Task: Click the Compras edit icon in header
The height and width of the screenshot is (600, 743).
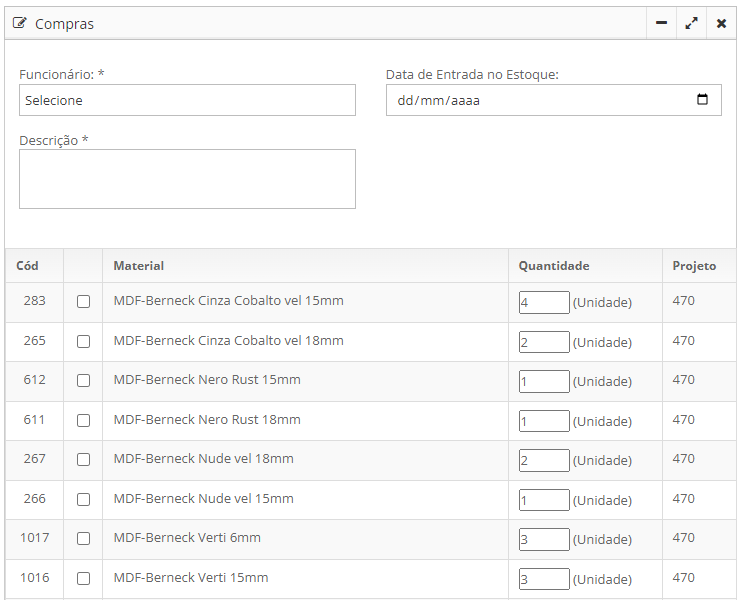Action: pos(20,23)
